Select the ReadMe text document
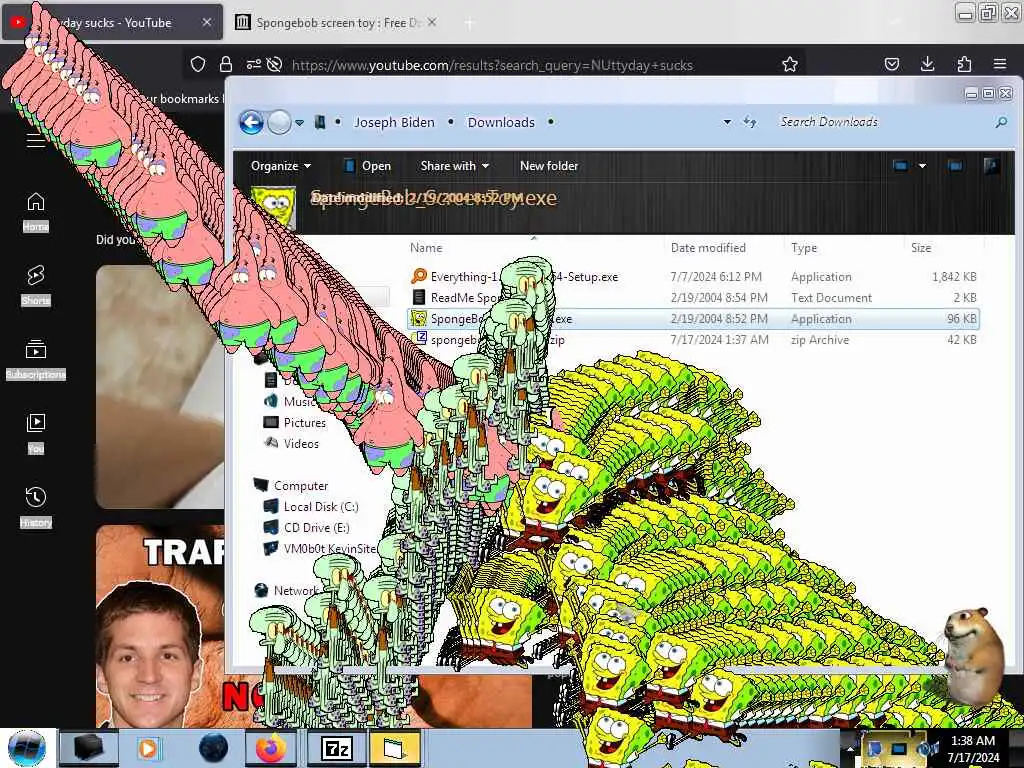This screenshot has width=1024, height=768. pyautogui.click(x=693, y=297)
